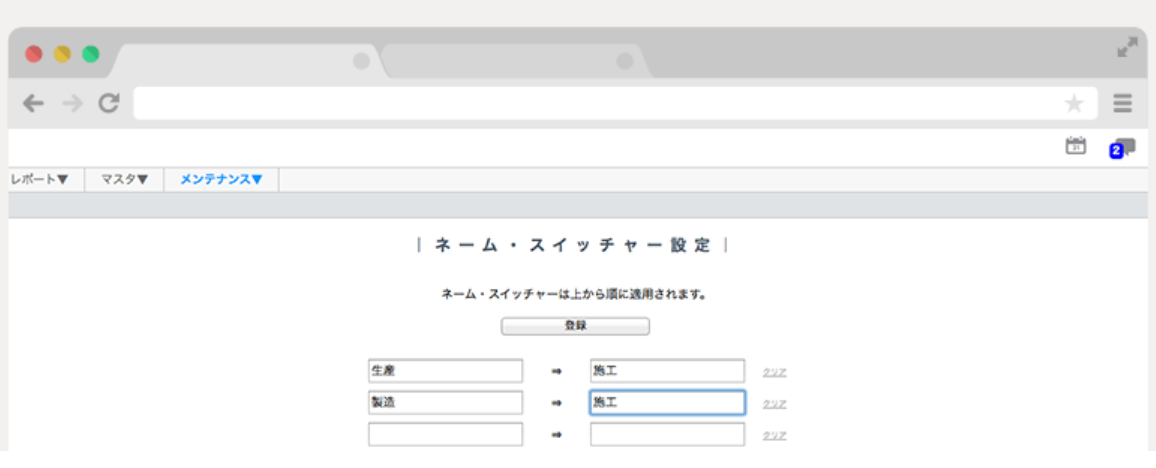
Task: Click the green maximize window button
Action: pyautogui.click(x=90, y=54)
